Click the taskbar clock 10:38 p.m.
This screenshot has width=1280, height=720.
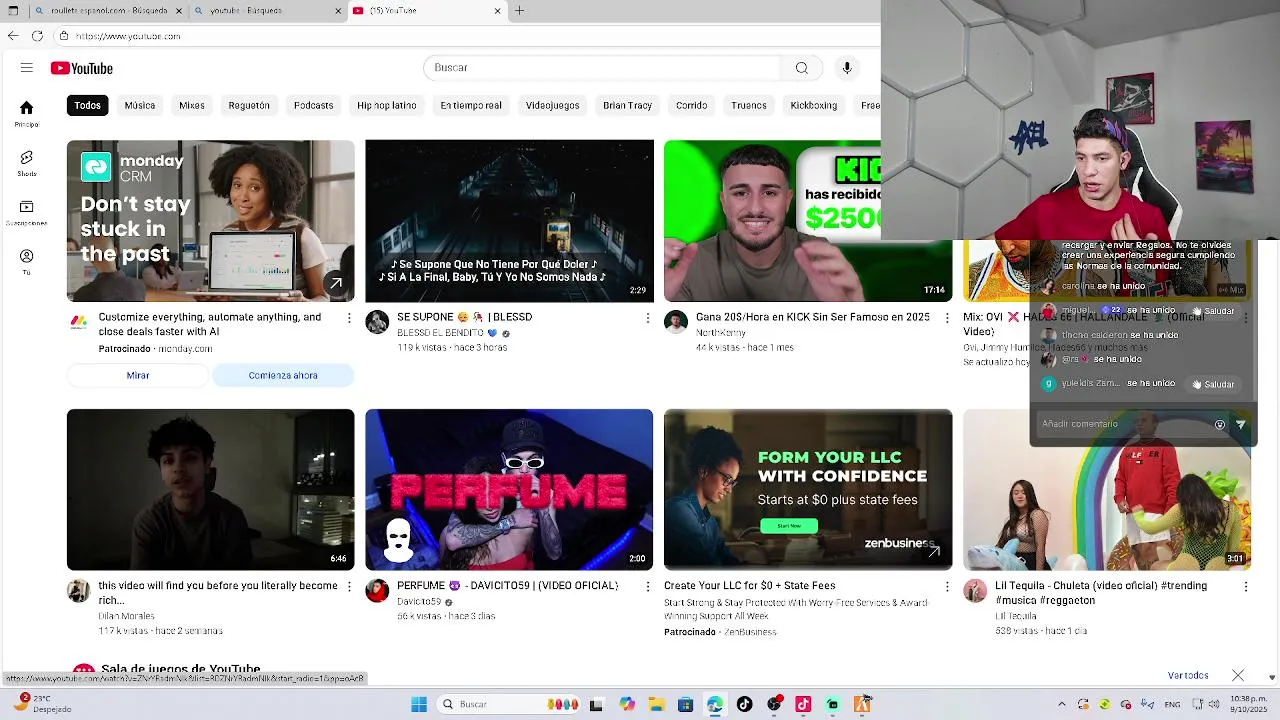1250,704
